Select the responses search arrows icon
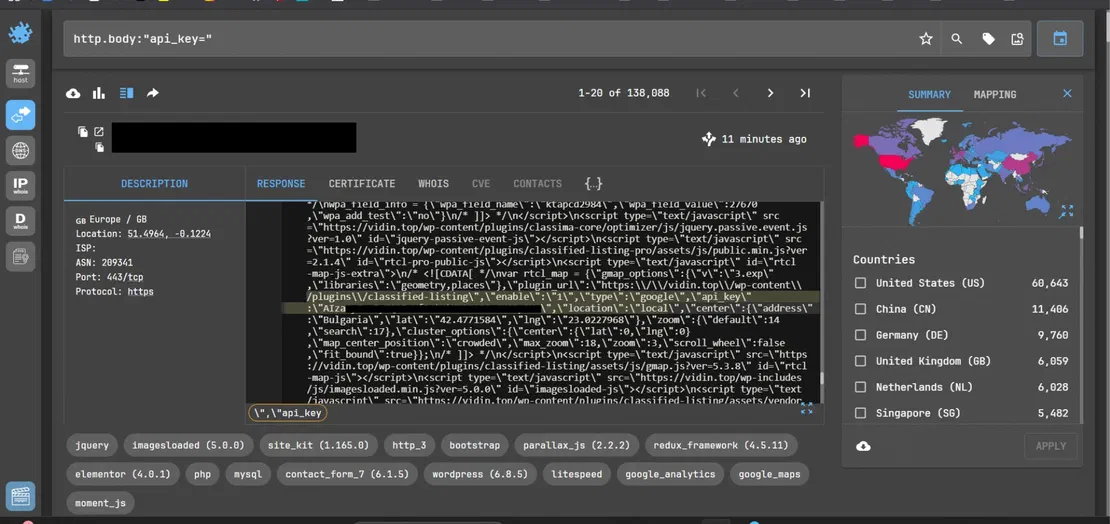1110x524 pixels. click(x=21, y=114)
